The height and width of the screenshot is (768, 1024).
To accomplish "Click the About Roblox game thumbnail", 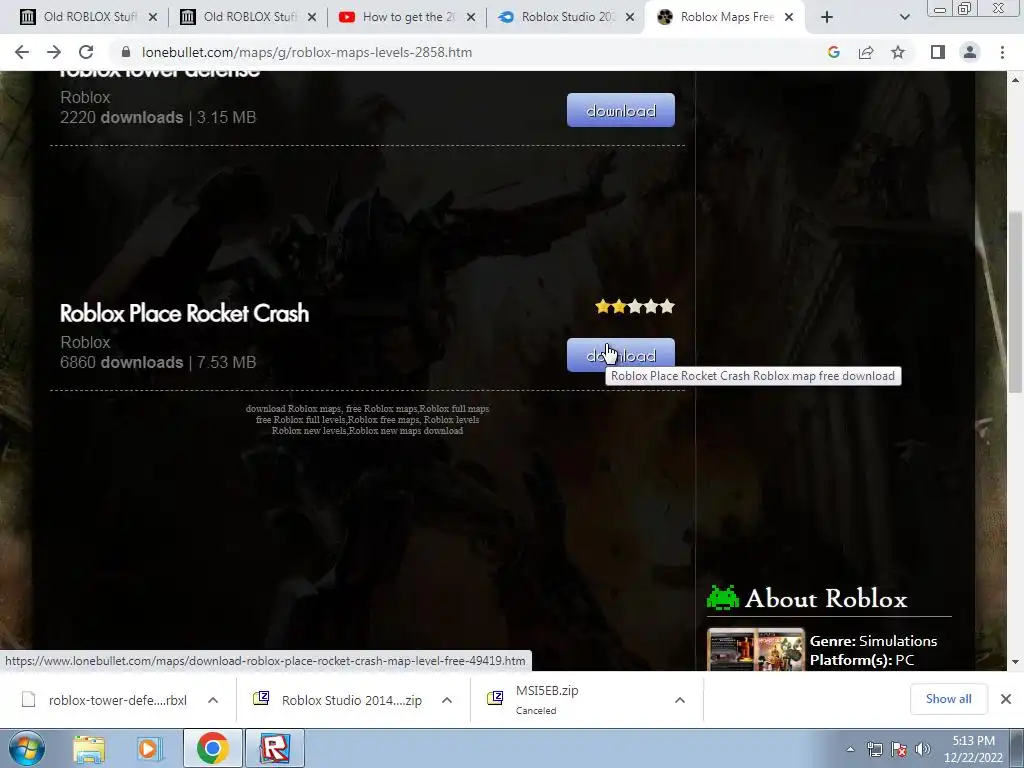I will [756, 649].
